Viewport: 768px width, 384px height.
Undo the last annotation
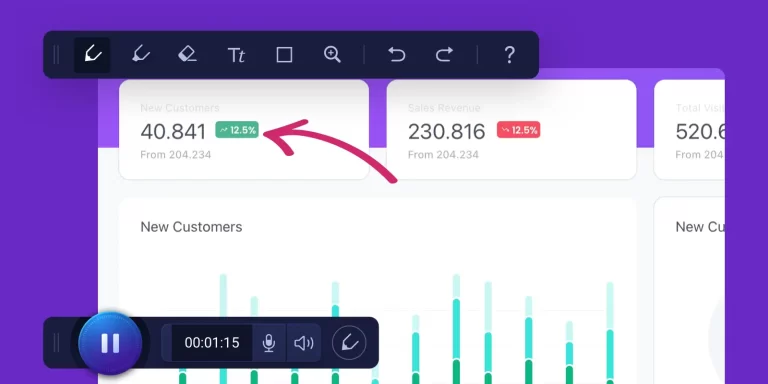click(397, 54)
